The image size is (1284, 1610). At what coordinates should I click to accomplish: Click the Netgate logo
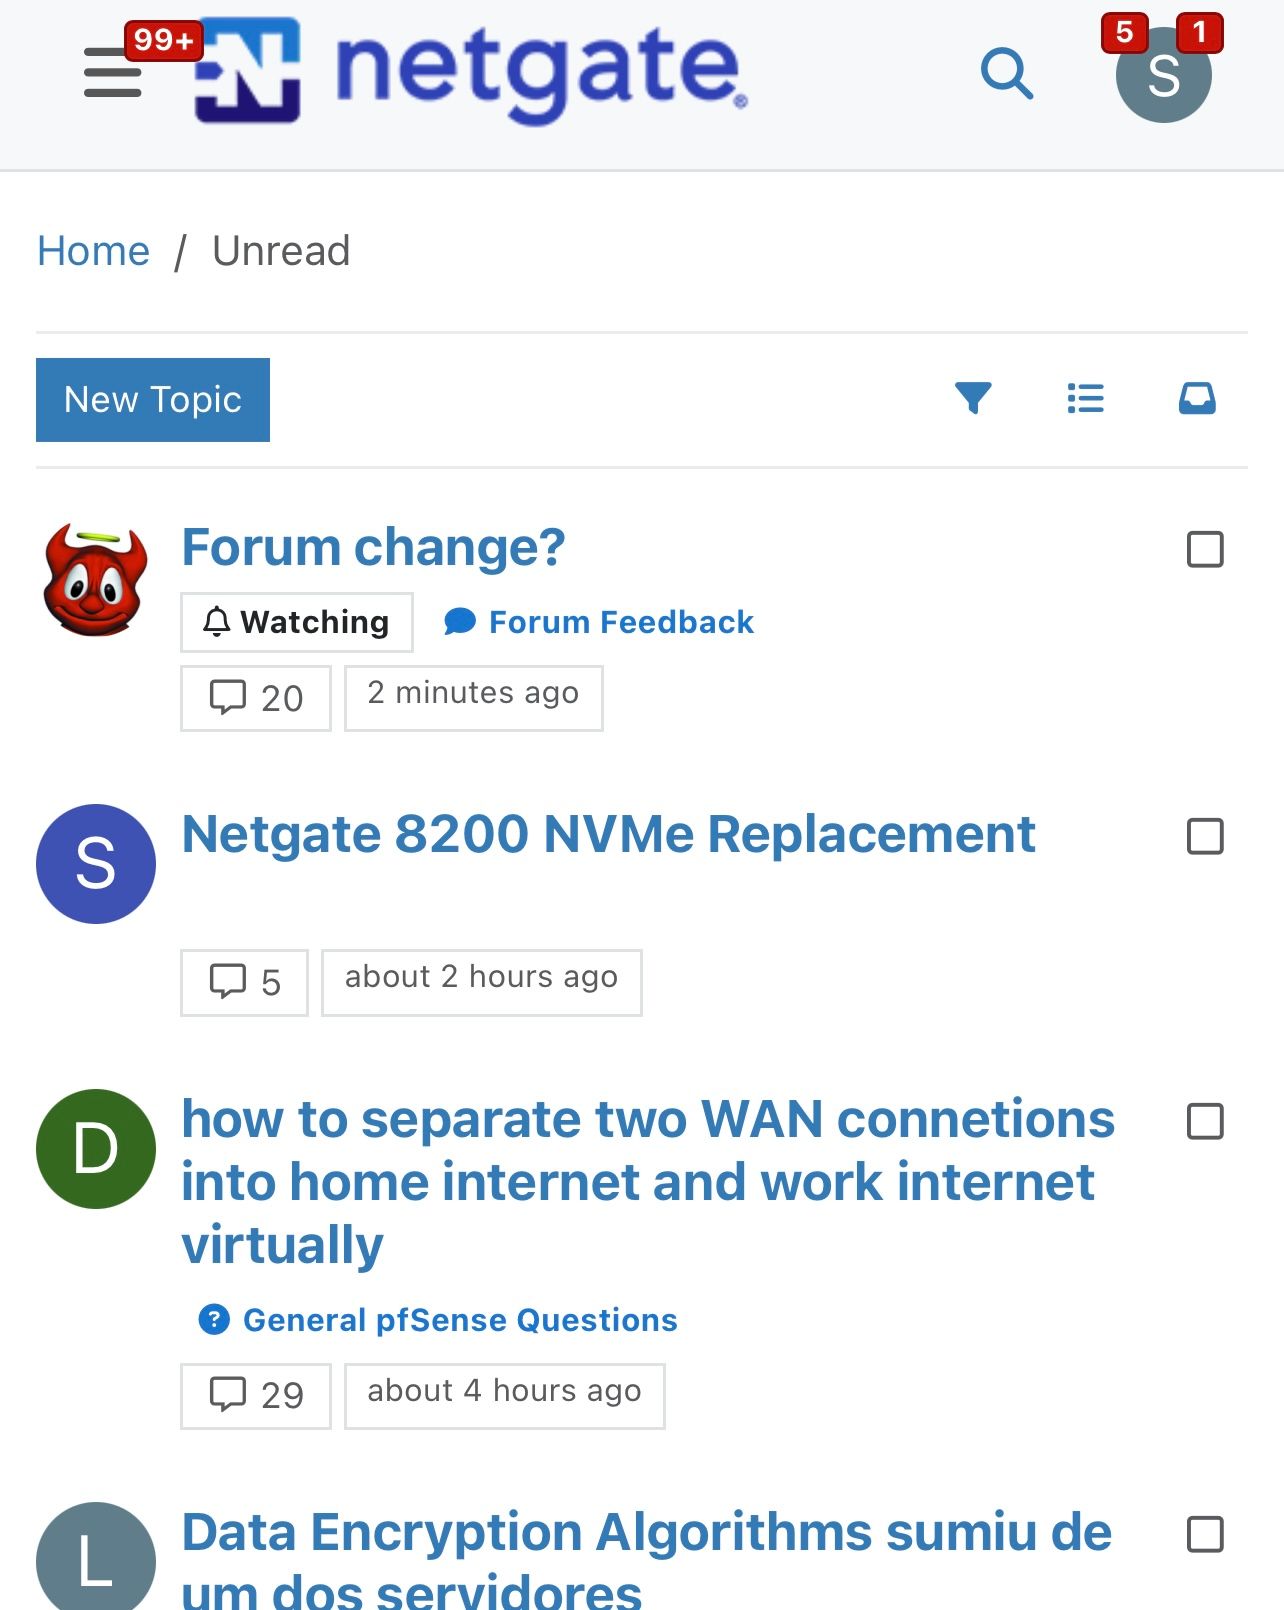pyautogui.click(x=470, y=72)
